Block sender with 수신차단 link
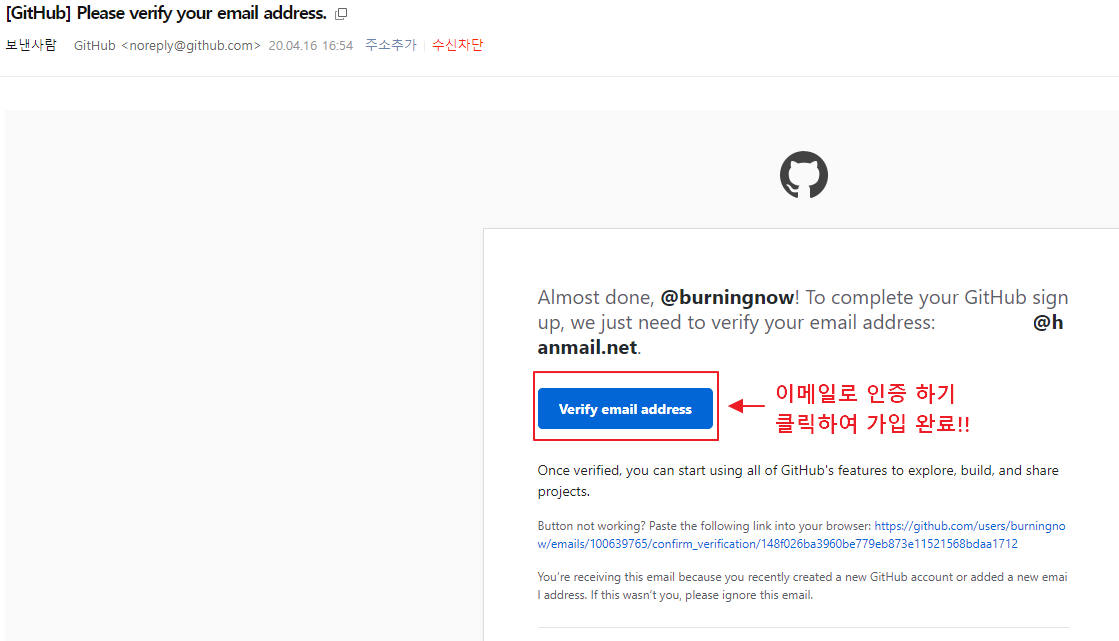 pos(457,45)
